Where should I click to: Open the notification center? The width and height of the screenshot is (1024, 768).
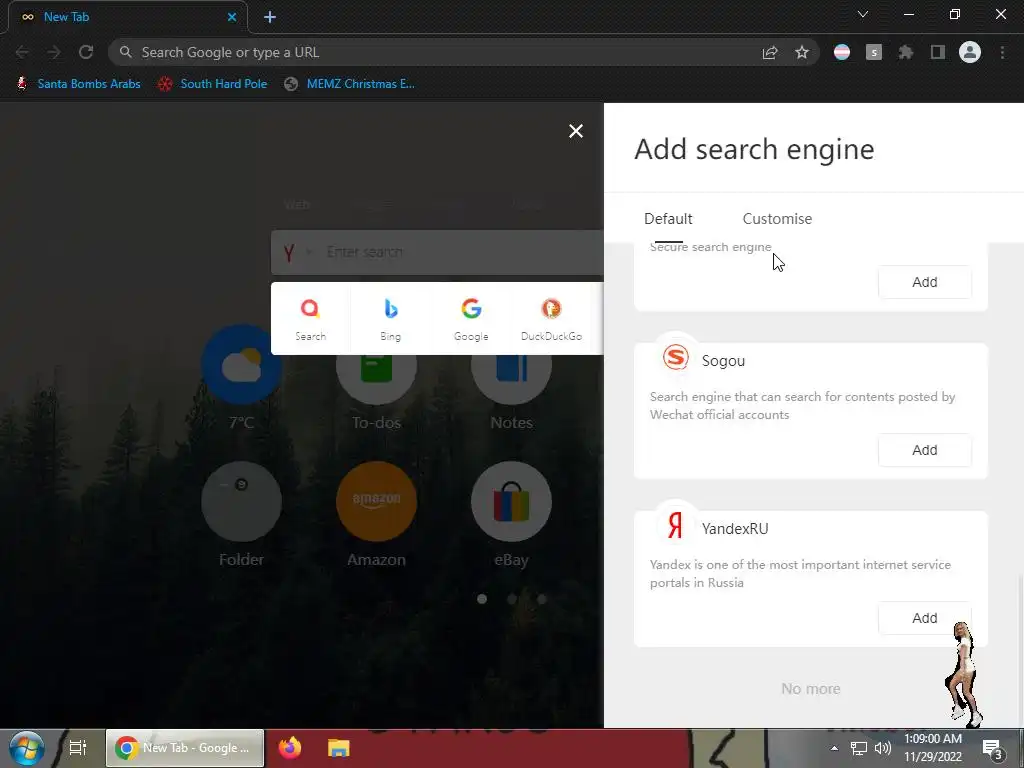pyautogui.click(x=992, y=749)
